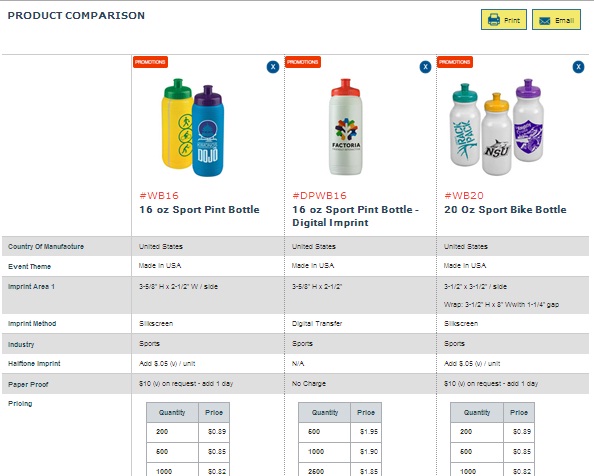
Task: Click Promotions badge on #WB16 column
Action: (x=150, y=62)
